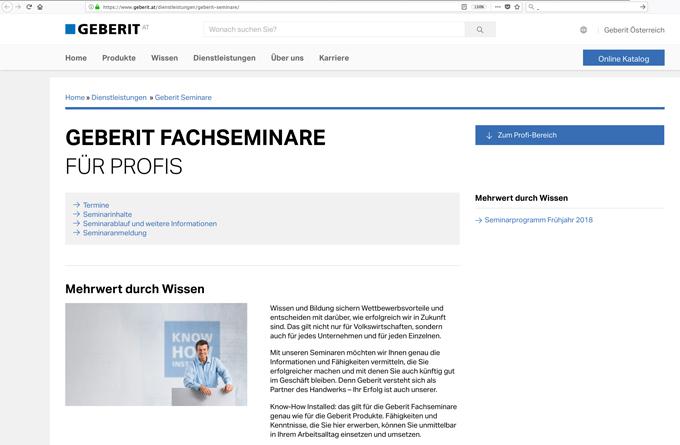Click the Online Katalog button
The width and height of the screenshot is (680, 445).
pyautogui.click(x=624, y=58)
